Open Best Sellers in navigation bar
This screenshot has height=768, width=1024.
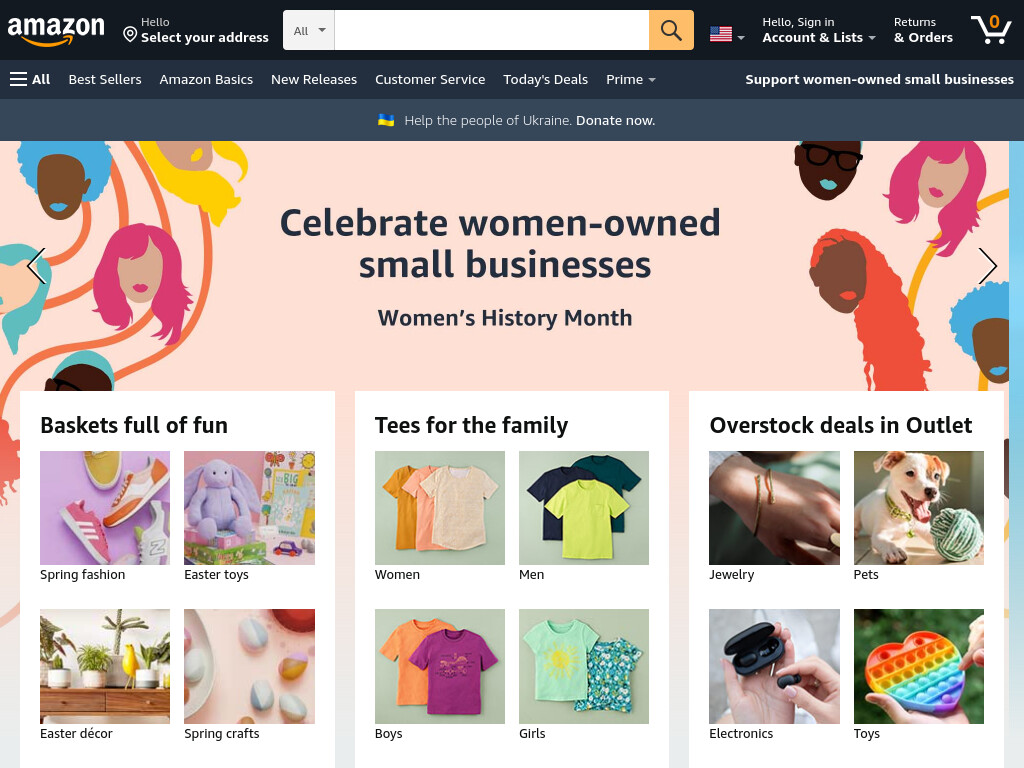[x=105, y=80]
